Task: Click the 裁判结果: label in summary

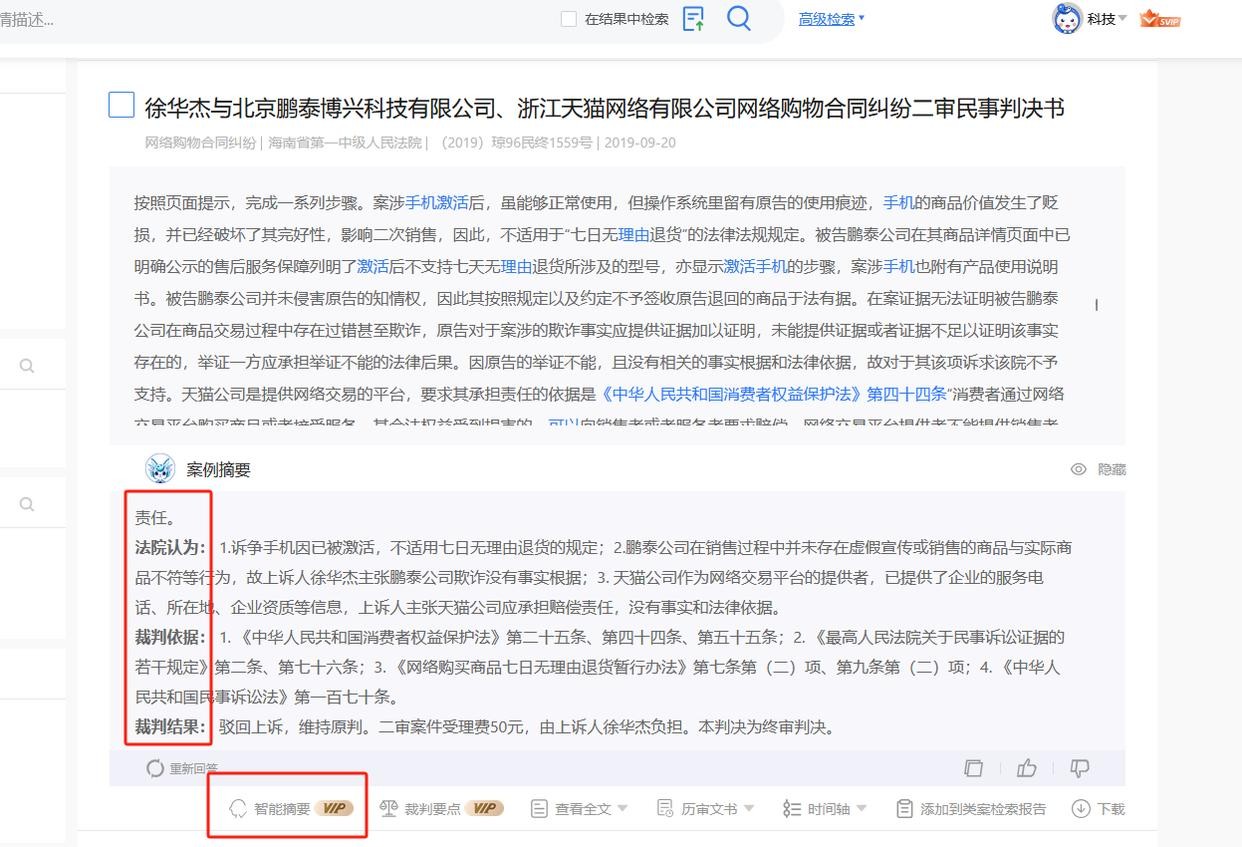Action: [x=171, y=727]
